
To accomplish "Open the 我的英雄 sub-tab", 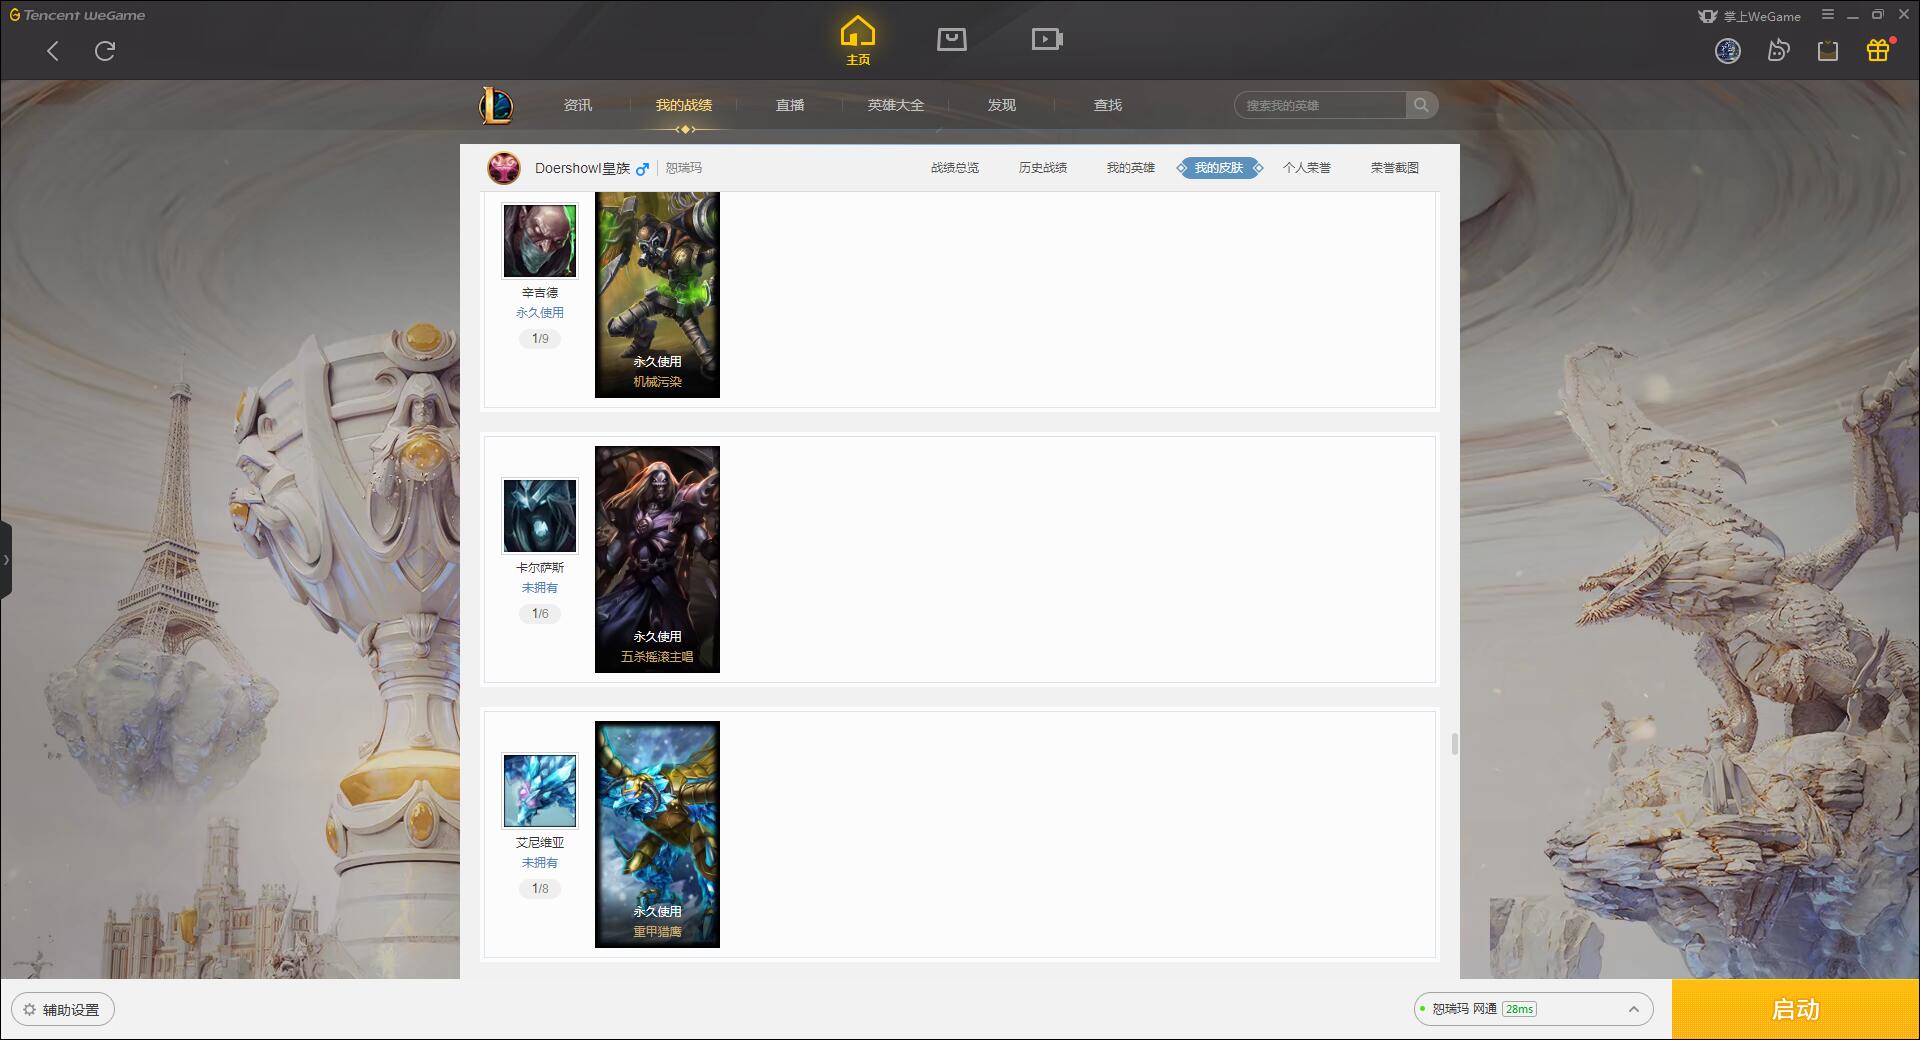I will [x=1131, y=168].
